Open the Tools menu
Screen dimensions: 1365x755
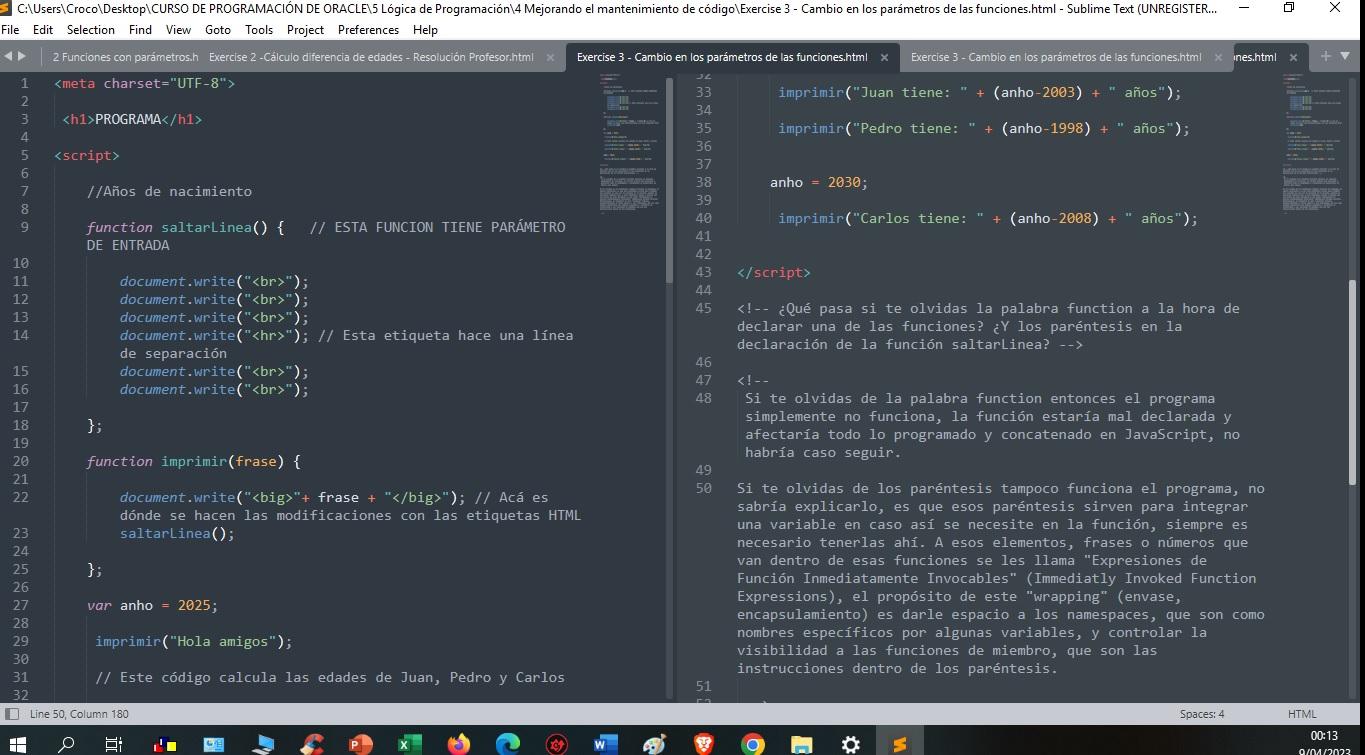(259, 30)
